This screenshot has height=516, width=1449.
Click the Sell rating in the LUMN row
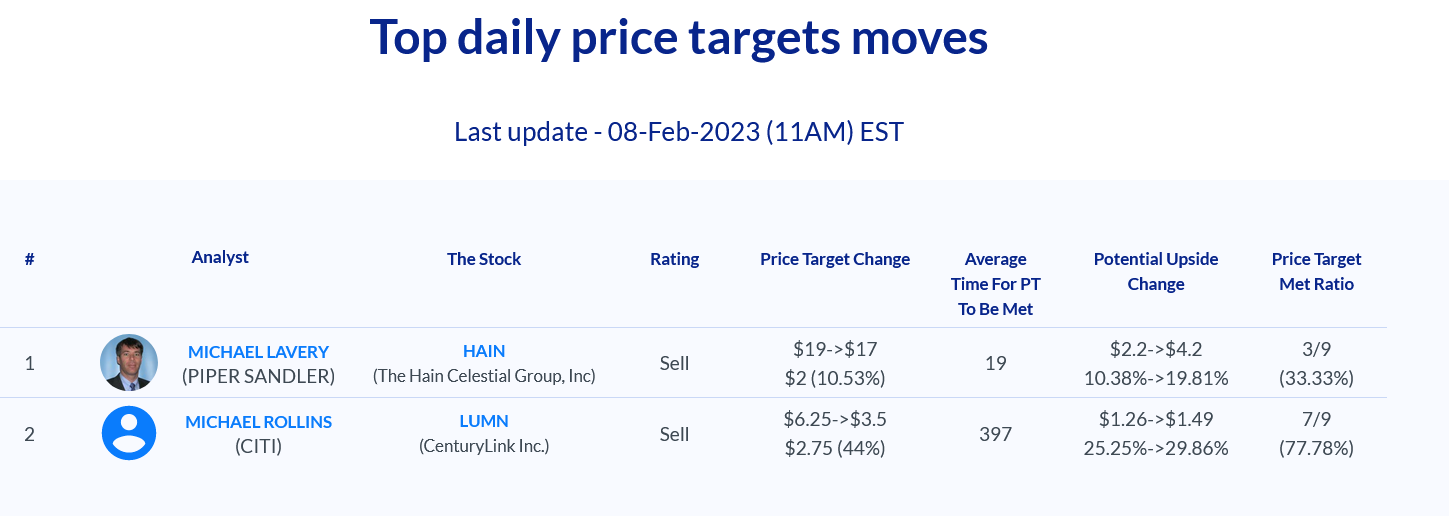(x=675, y=434)
